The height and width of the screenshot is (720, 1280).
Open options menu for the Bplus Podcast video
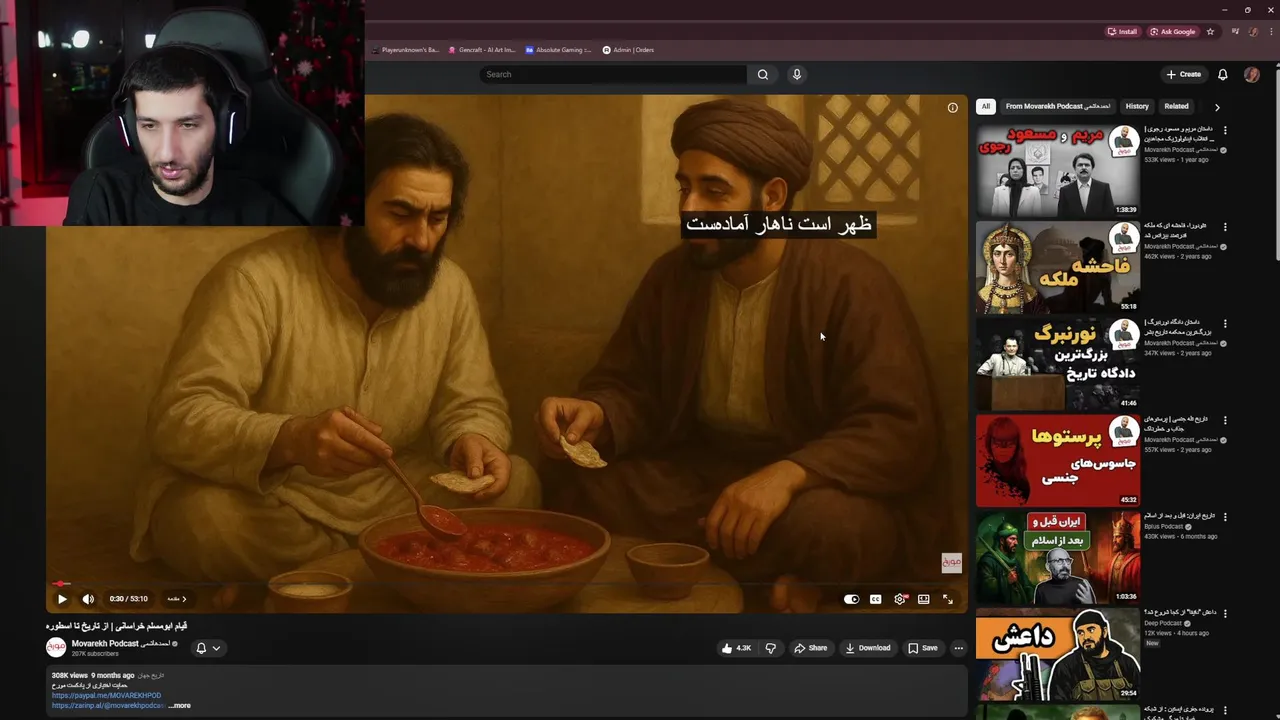click(1225, 517)
